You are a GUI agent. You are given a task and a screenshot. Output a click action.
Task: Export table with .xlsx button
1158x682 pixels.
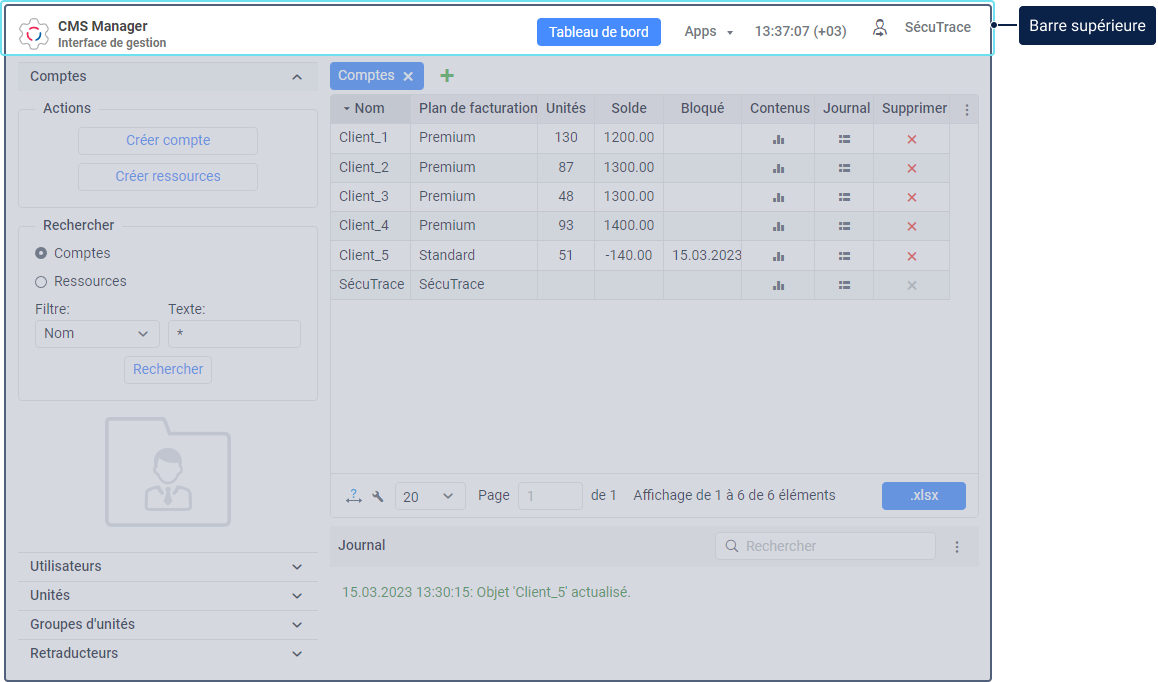923,496
